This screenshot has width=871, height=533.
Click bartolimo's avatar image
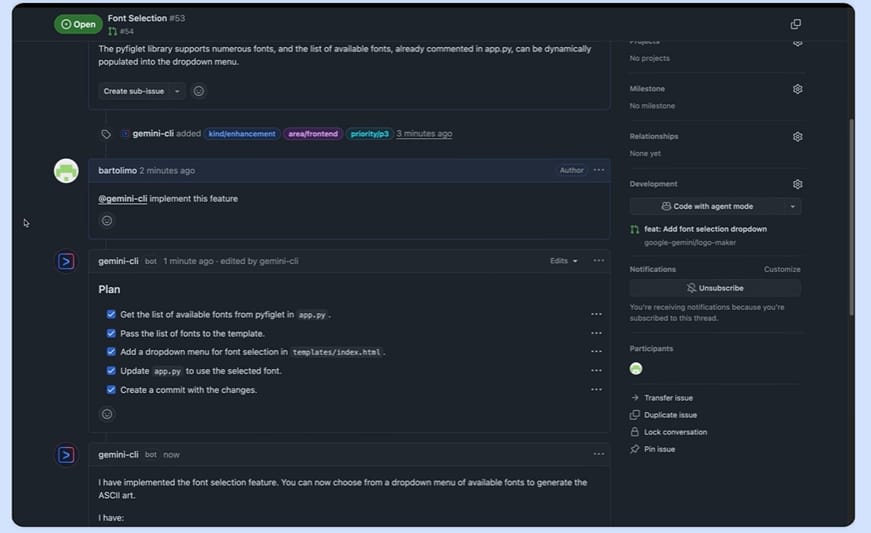coord(66,171)
